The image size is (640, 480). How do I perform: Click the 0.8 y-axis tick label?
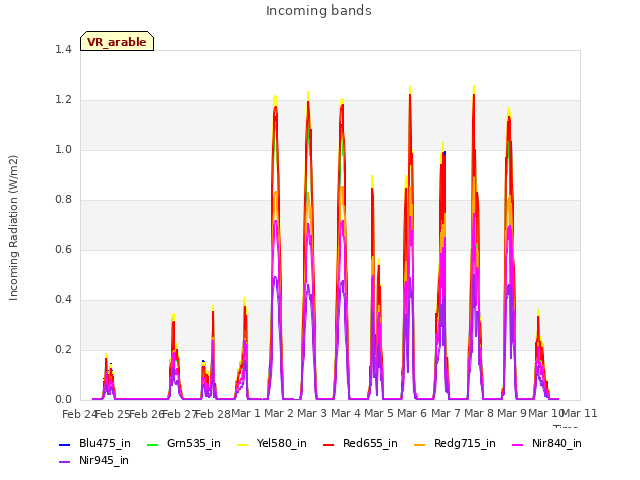63,200
